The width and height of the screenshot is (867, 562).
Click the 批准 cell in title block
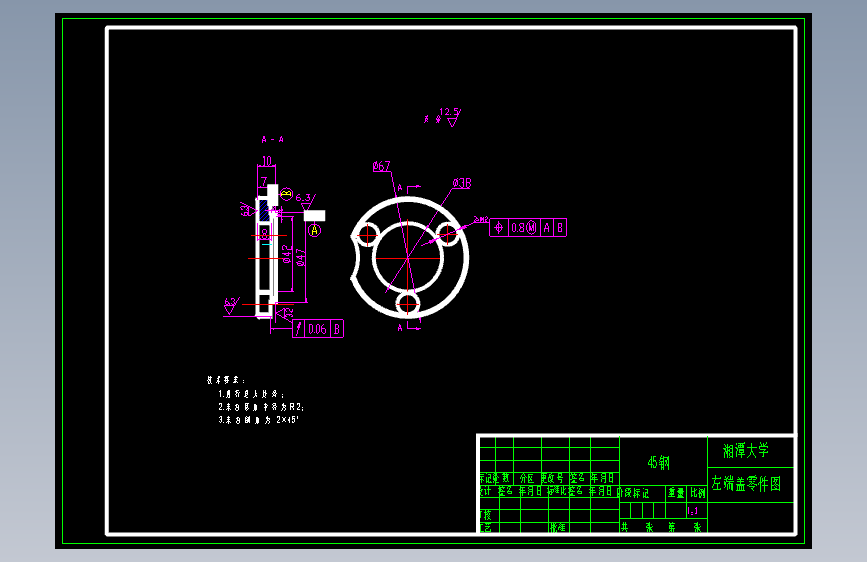[x=557, y=527]
